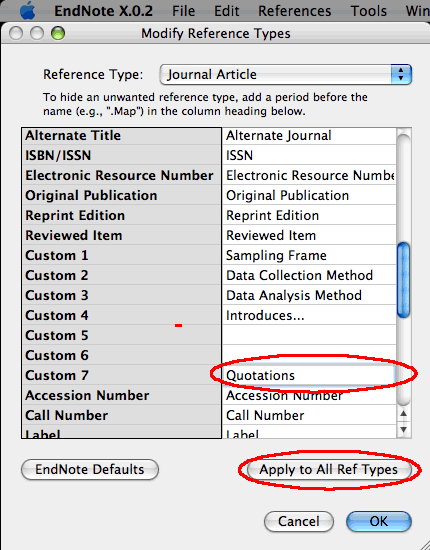430x550 pixels.
Task: Open the Reference Type dropdown arrows
Action: [401, 74]
